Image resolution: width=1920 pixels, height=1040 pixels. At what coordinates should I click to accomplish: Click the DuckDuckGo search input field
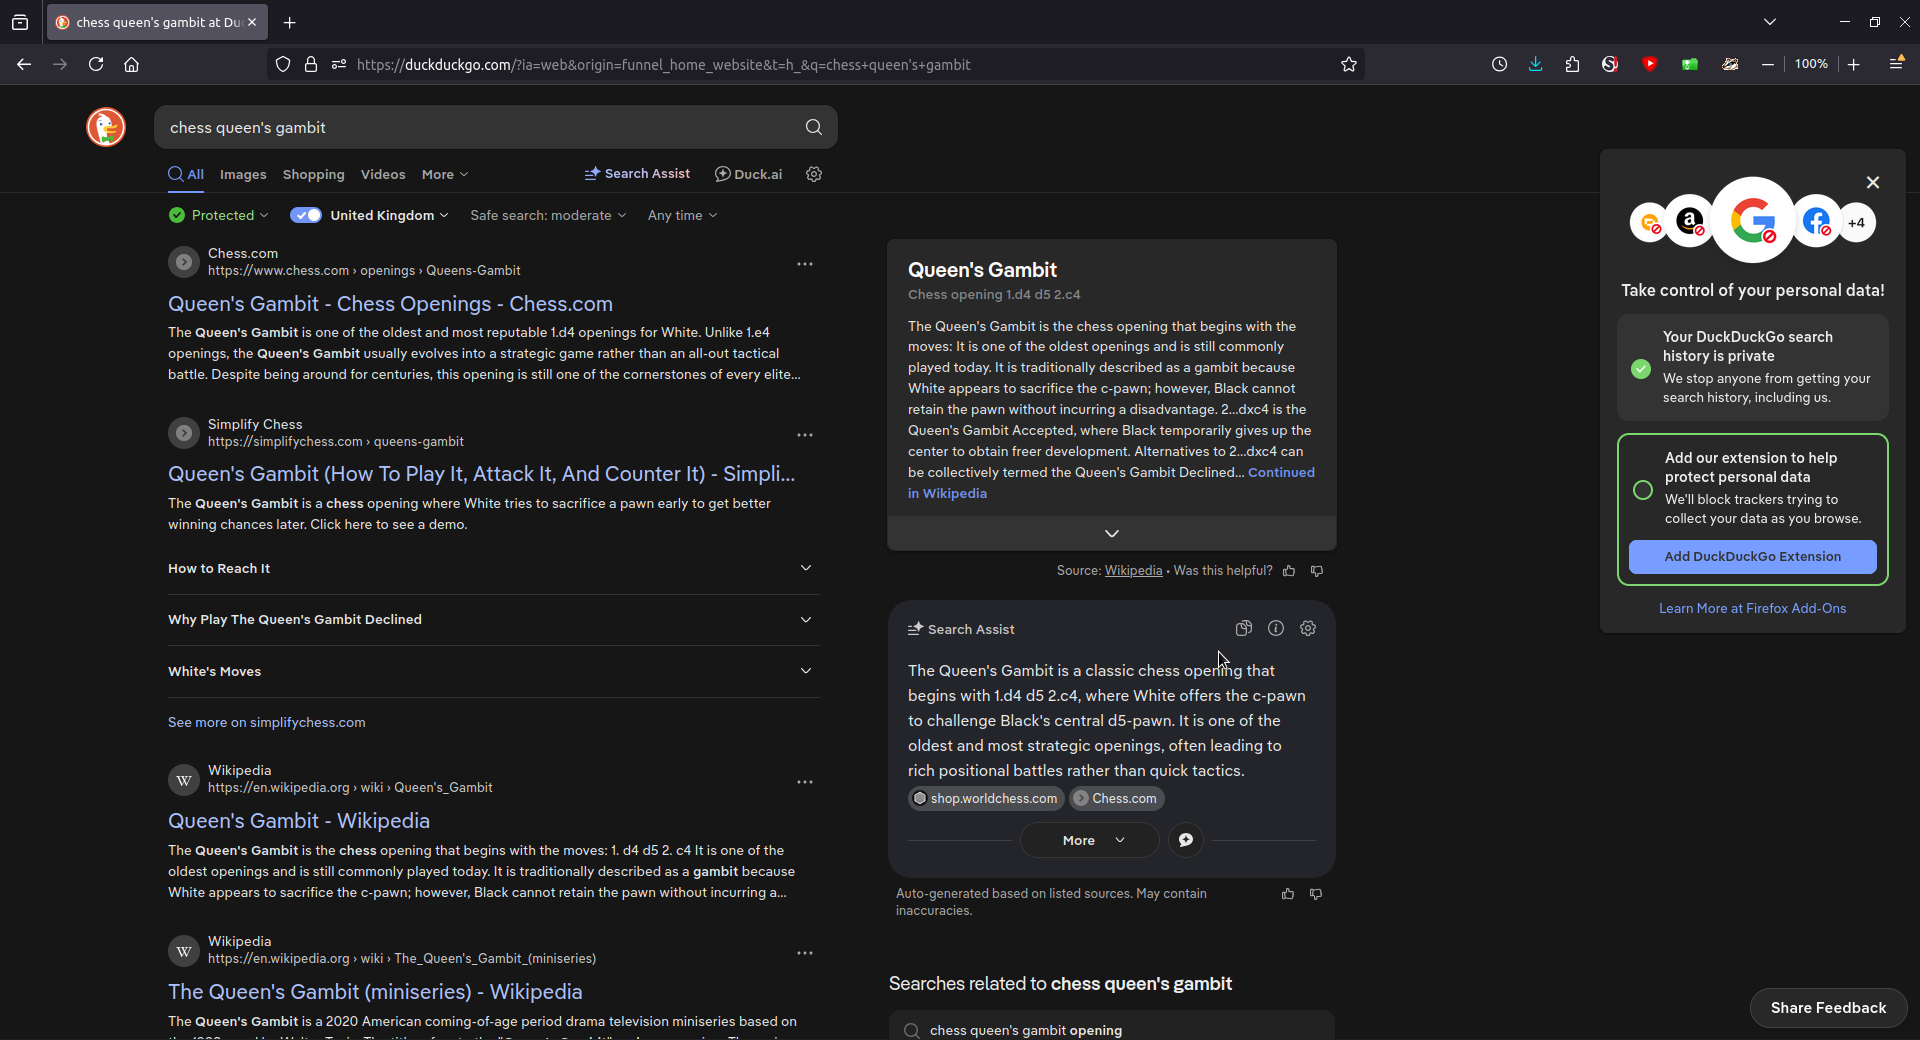(480, 127)
